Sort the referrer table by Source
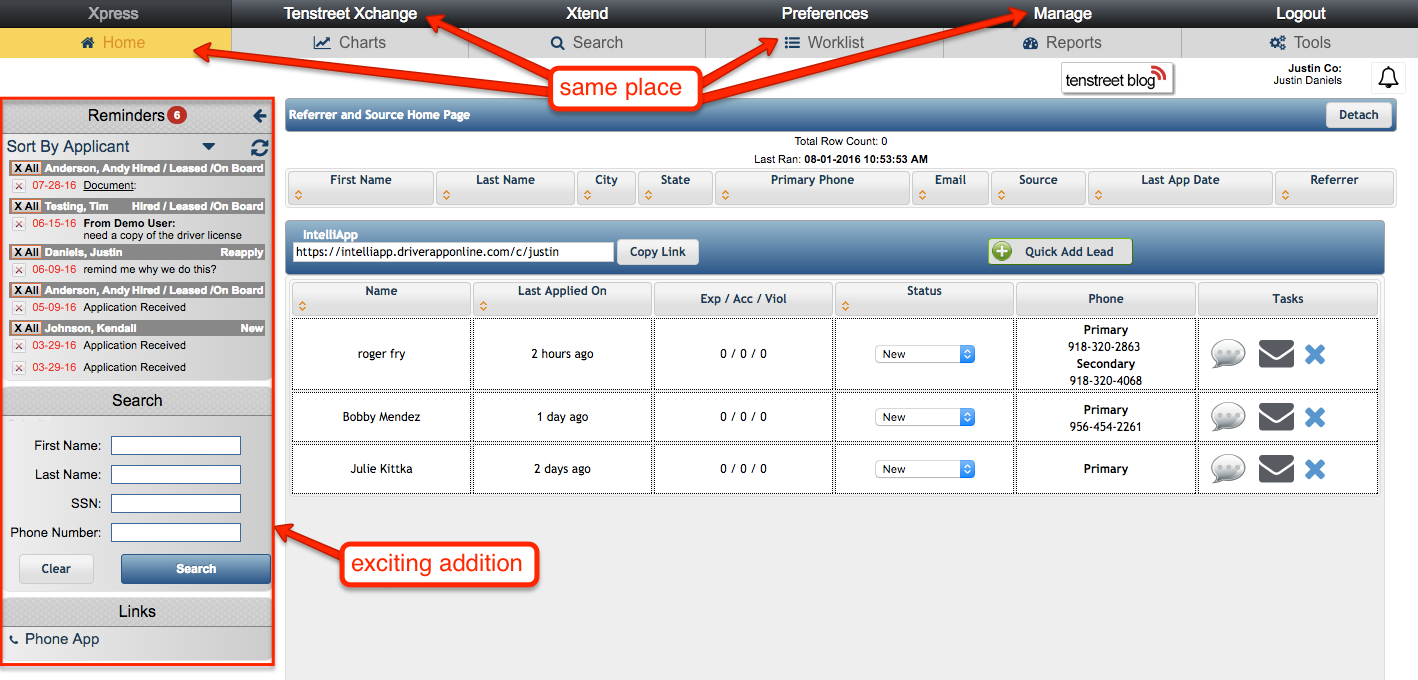Screen dimensions: 1418x680 [999, 195]
